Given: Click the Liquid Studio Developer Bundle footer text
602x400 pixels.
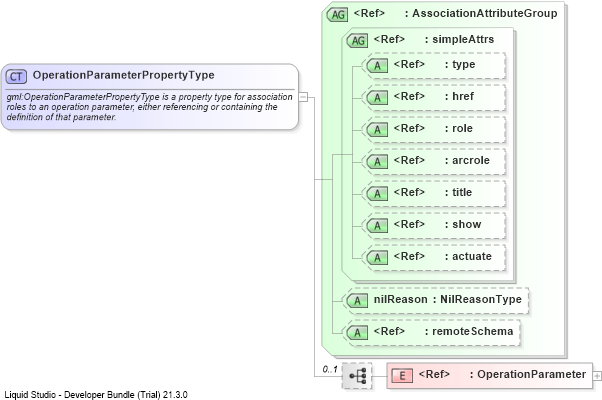Looking at the screenshot, I should 96,395.
